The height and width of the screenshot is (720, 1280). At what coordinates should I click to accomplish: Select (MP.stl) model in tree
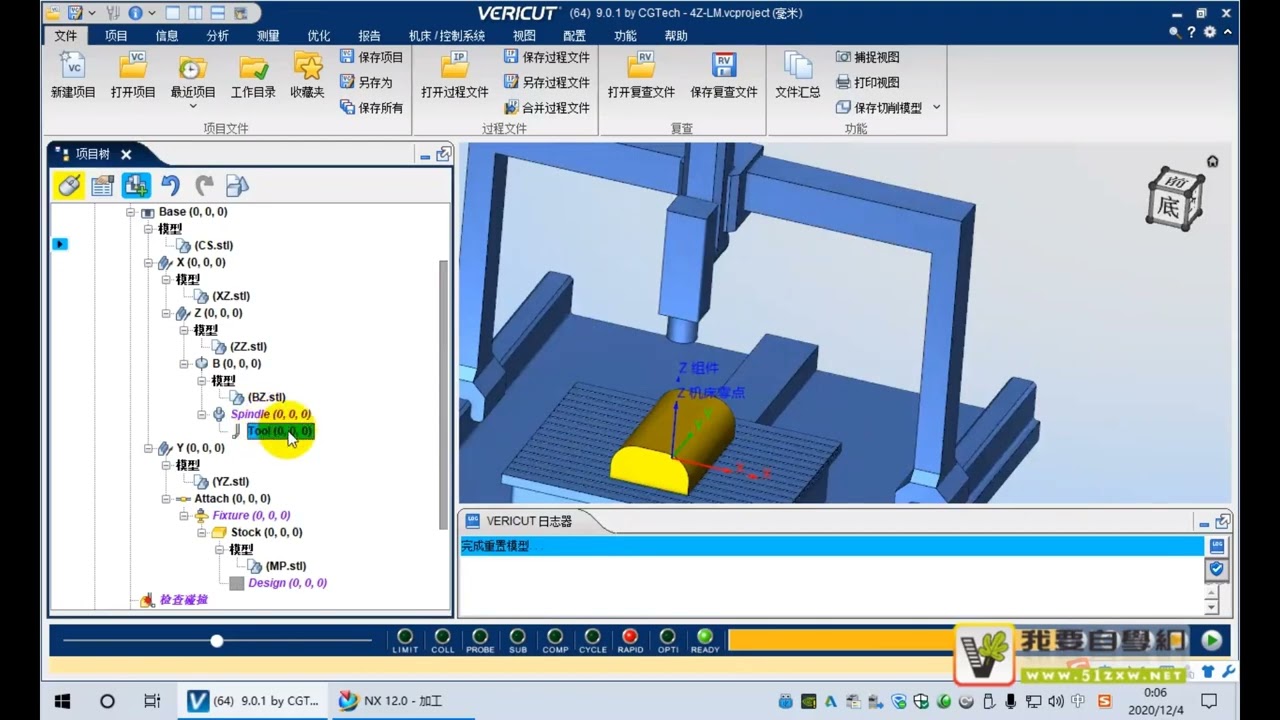pos(285,566)
